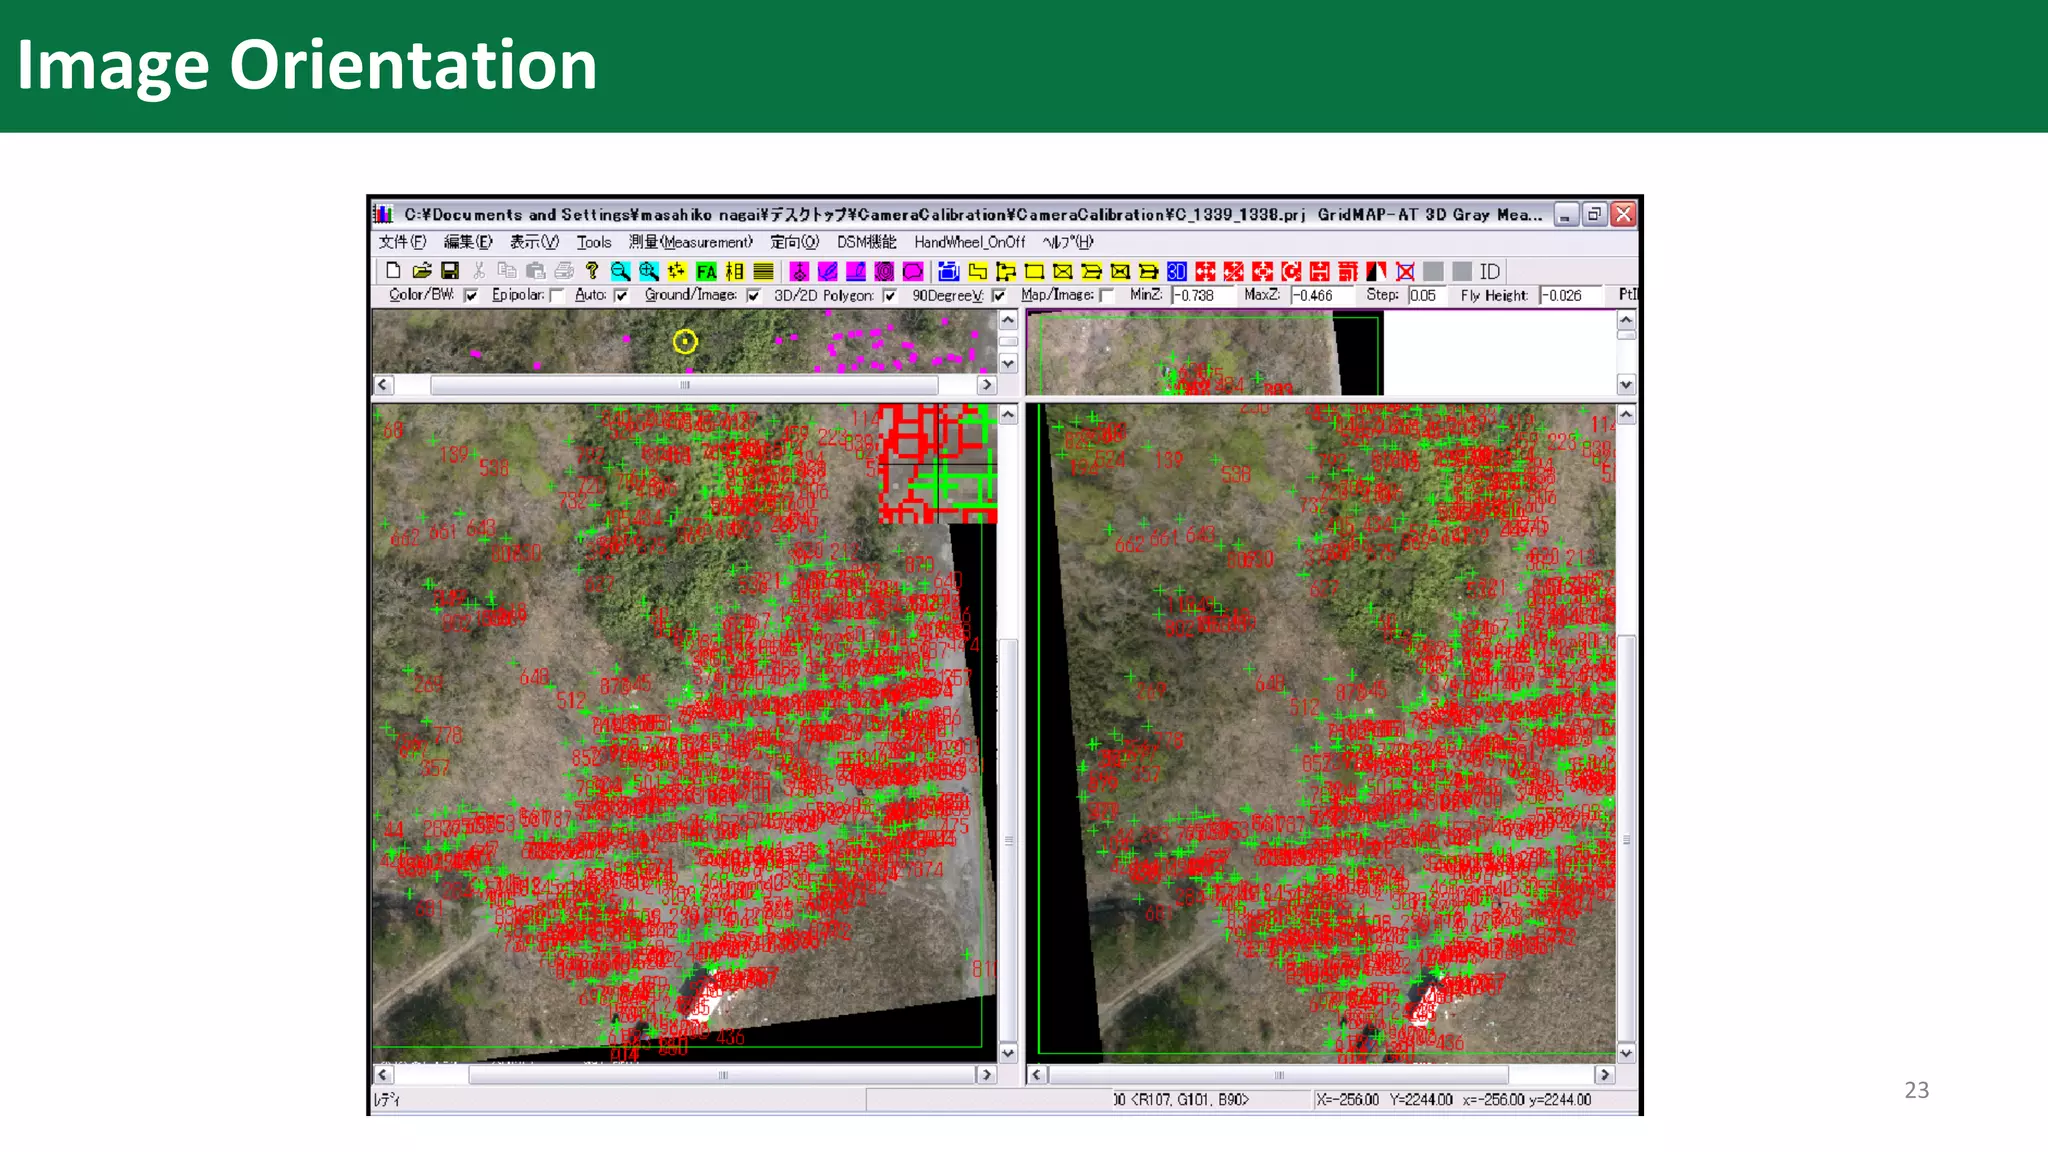Viewport: 2048px width, 1152px height.
Task: Select the magenta survey point marker icon
Action: [799, 271]
